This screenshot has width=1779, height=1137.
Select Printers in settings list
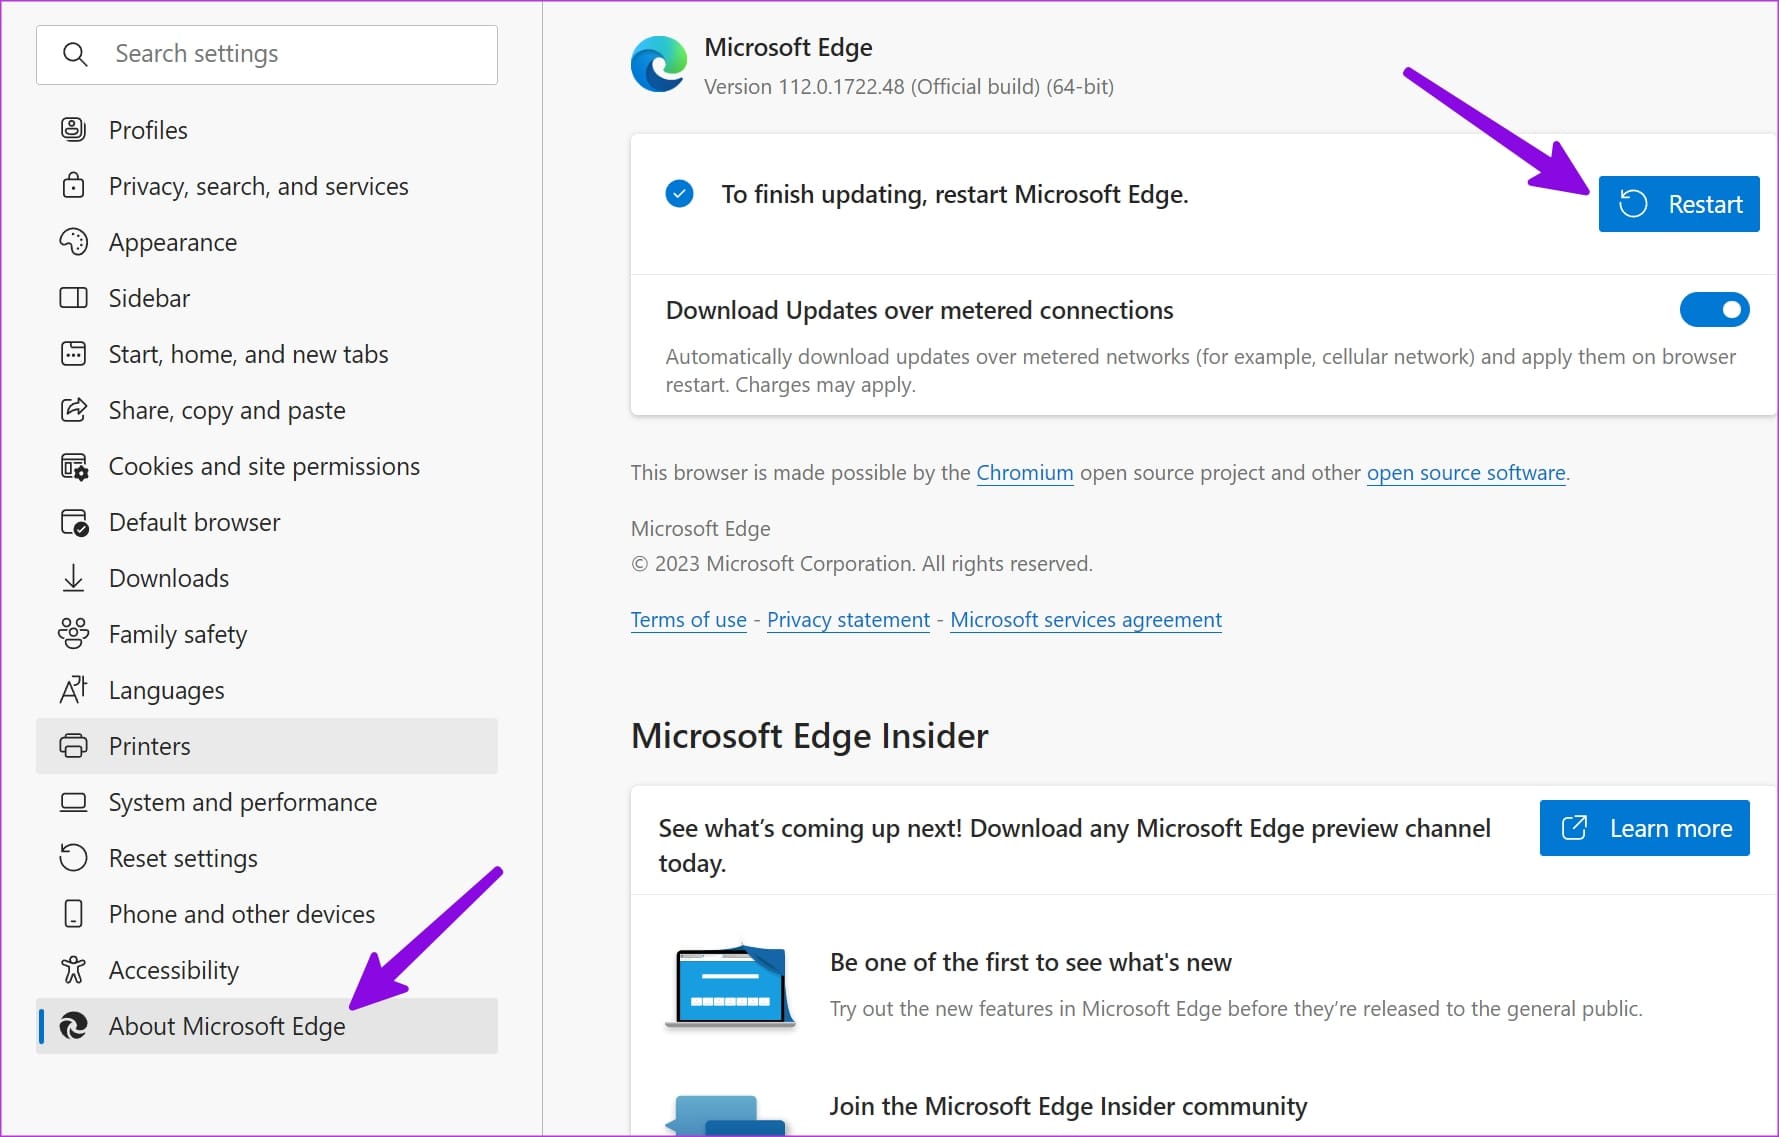coord(267,746)
